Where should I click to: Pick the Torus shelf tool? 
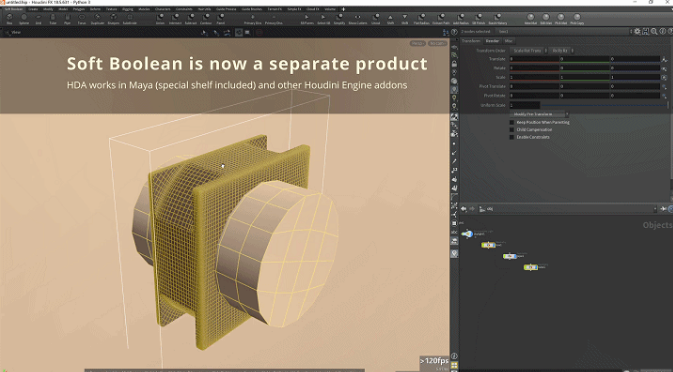(82, 18)
